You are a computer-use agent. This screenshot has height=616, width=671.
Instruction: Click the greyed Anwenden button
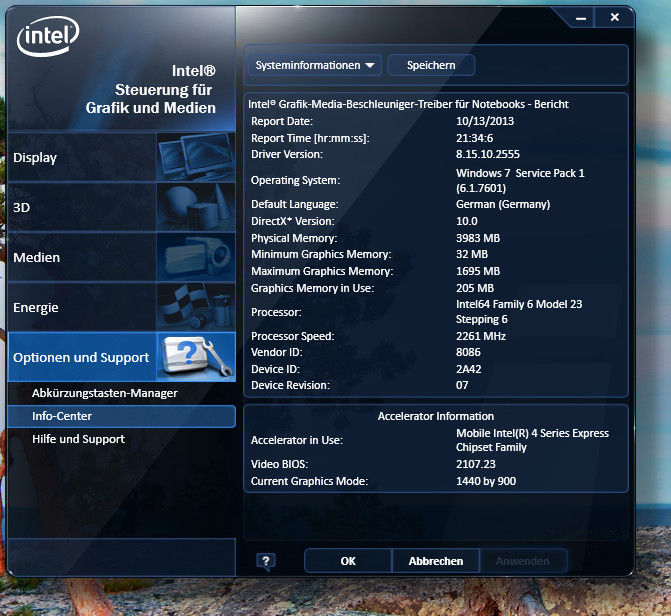coord(523,561)
